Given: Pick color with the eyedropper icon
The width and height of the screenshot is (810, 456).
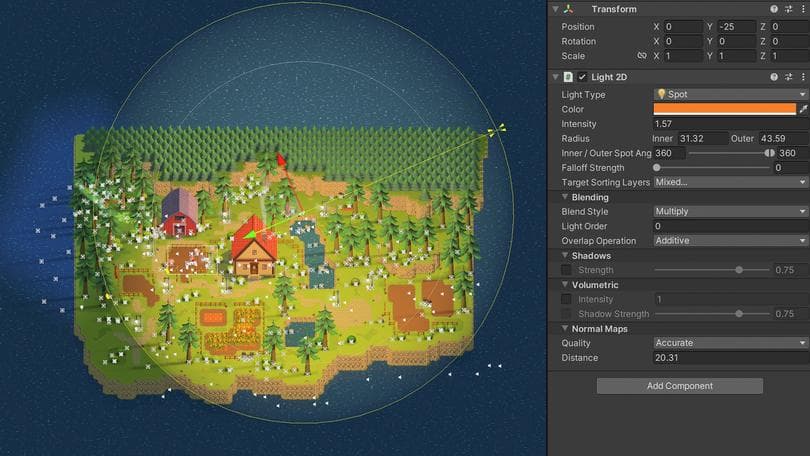Looking at the screenshot, I should (x=803, y=109).
